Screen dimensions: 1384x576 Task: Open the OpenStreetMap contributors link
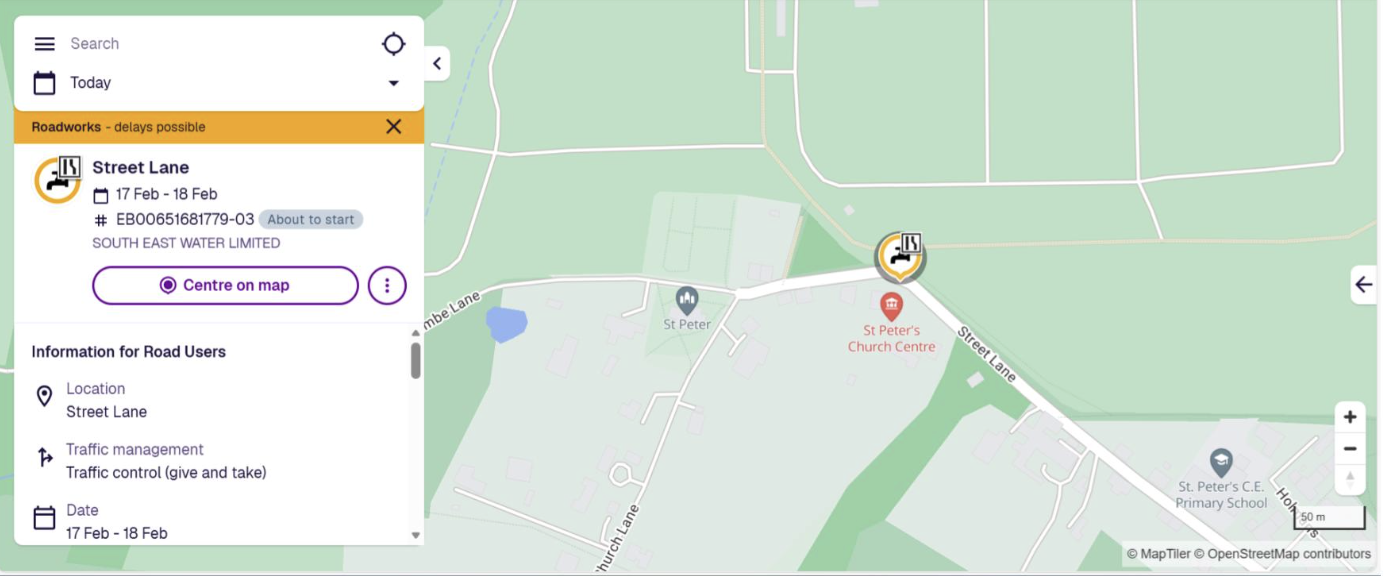[x=1289, y=554]
